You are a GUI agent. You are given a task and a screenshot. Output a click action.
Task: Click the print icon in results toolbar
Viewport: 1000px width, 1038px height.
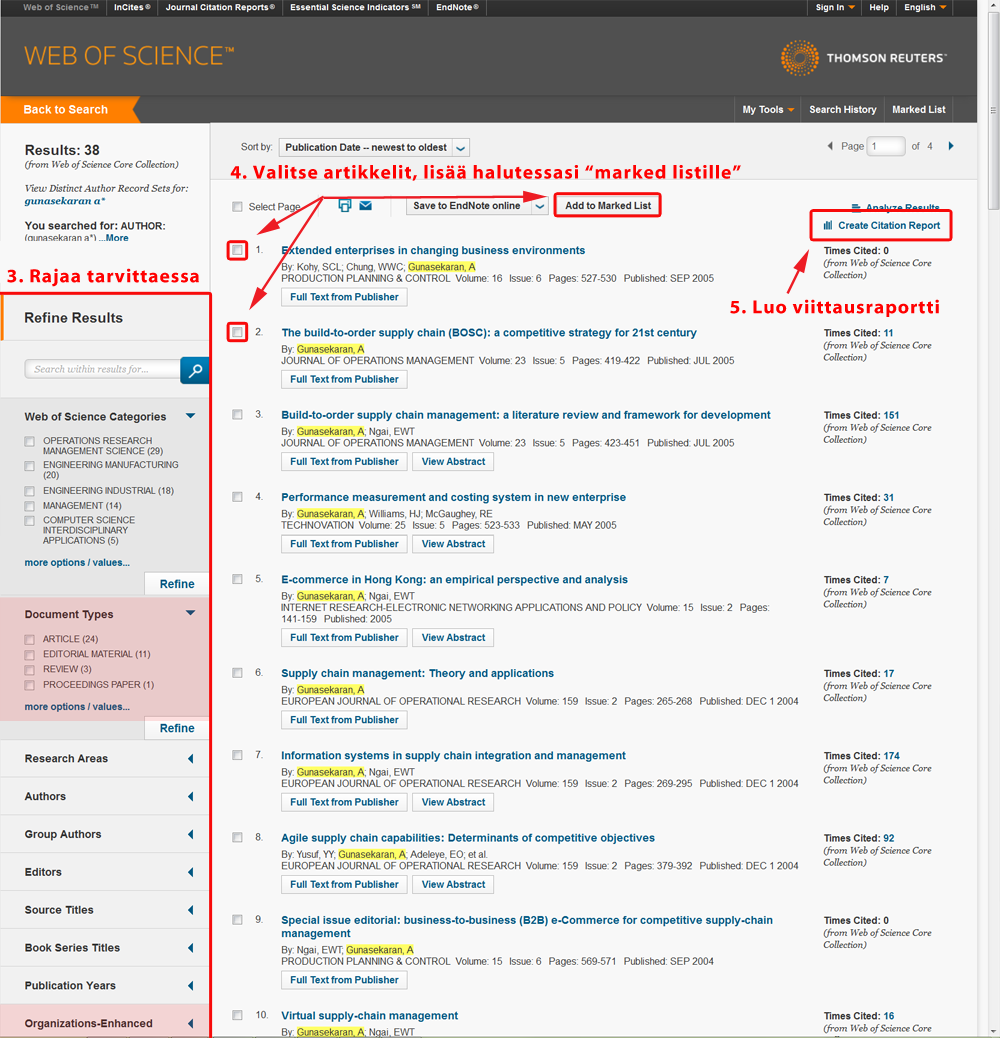tap(344, 205)
